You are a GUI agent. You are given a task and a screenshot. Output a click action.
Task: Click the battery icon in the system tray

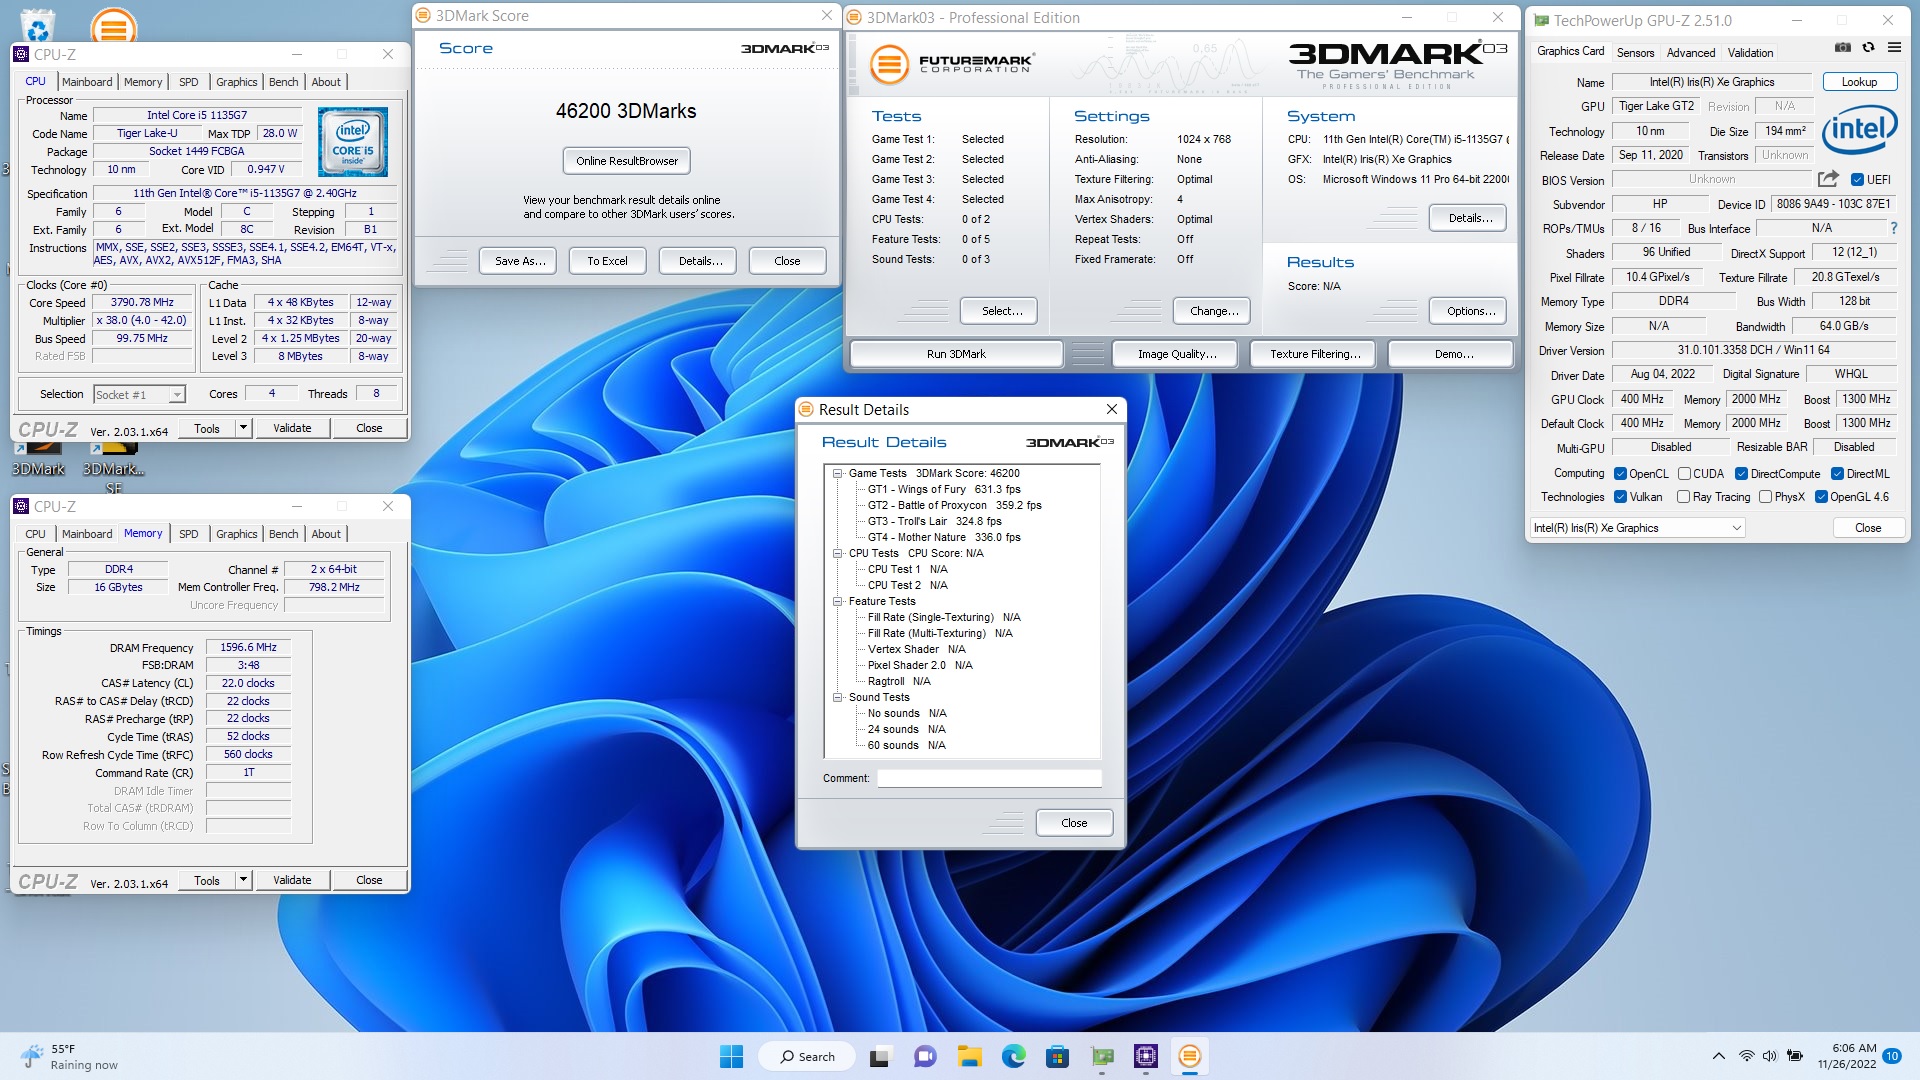coord(1795,1056)
